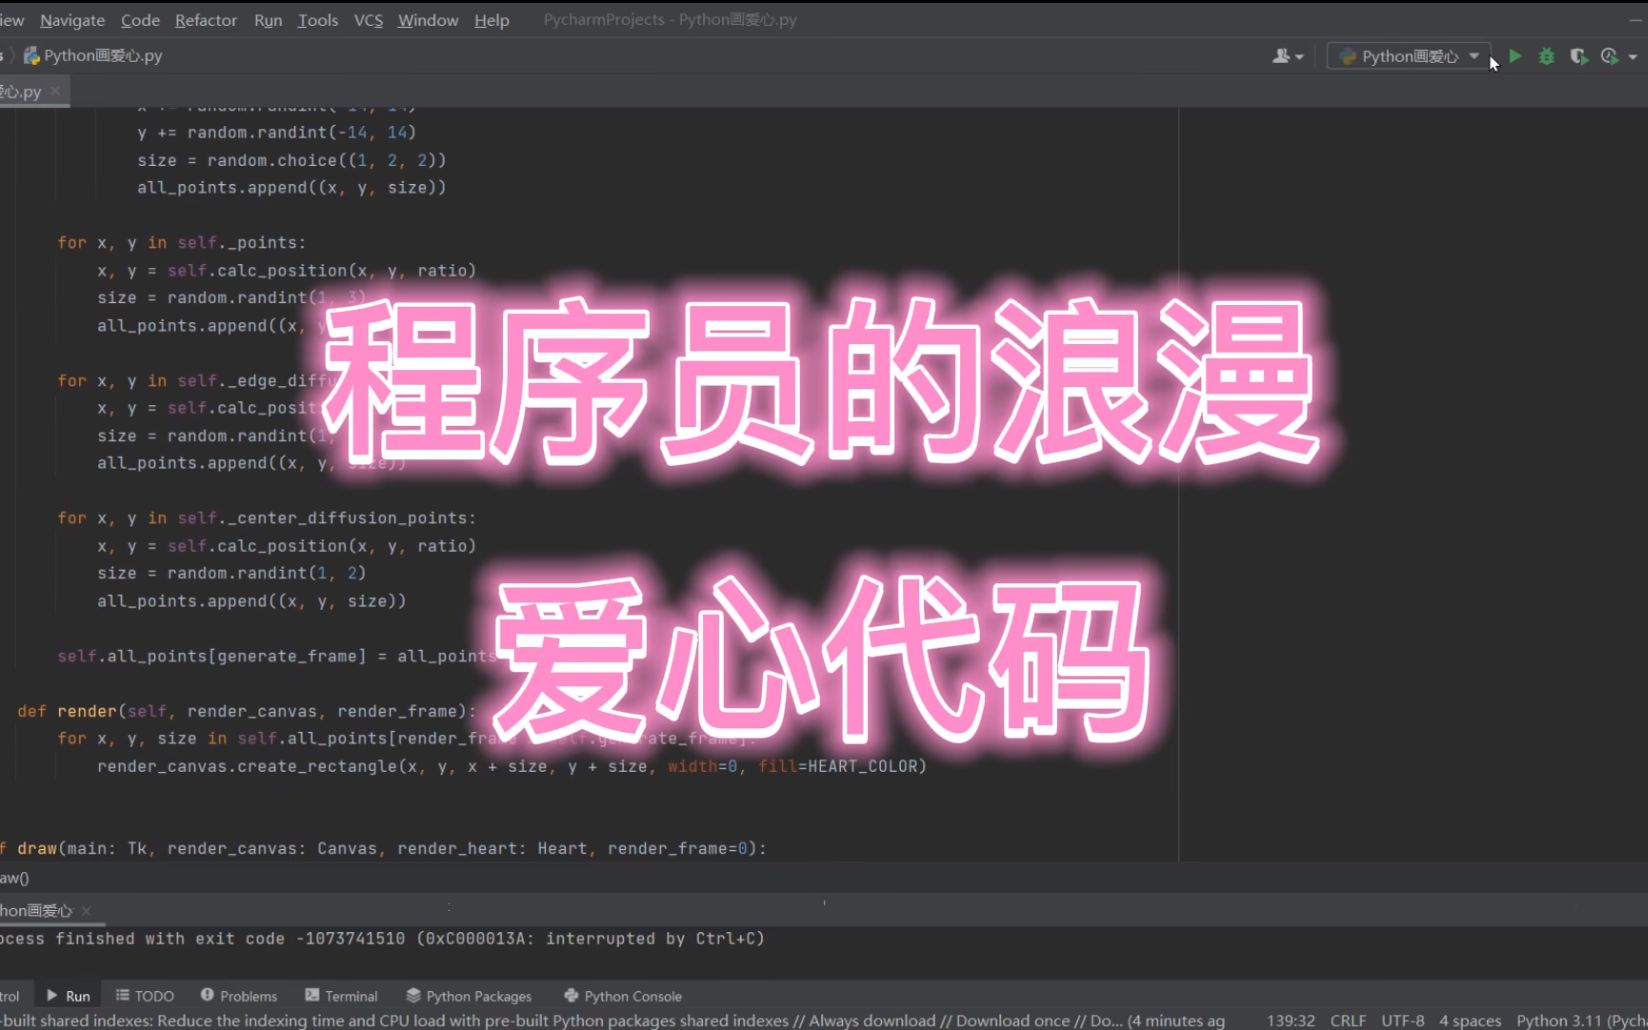Open the Refactor menu
Image resolution: width=1648 pixels, height=1030 pixels.
click(205, 20)
